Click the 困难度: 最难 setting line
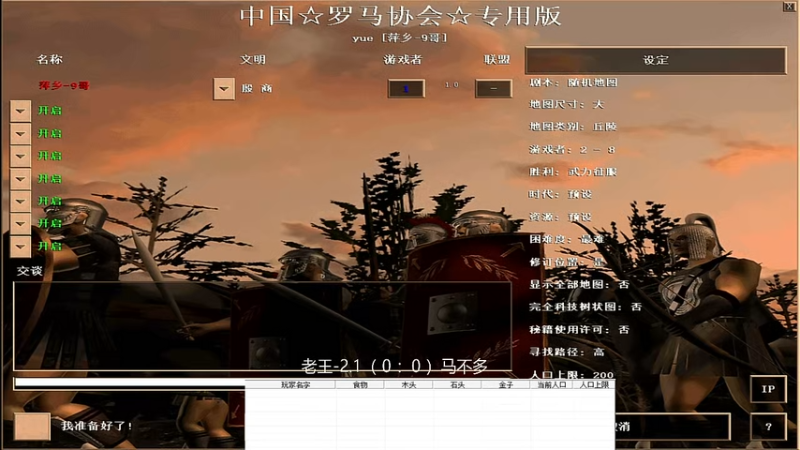Screen dimensions: 800x450 point(567,239)
